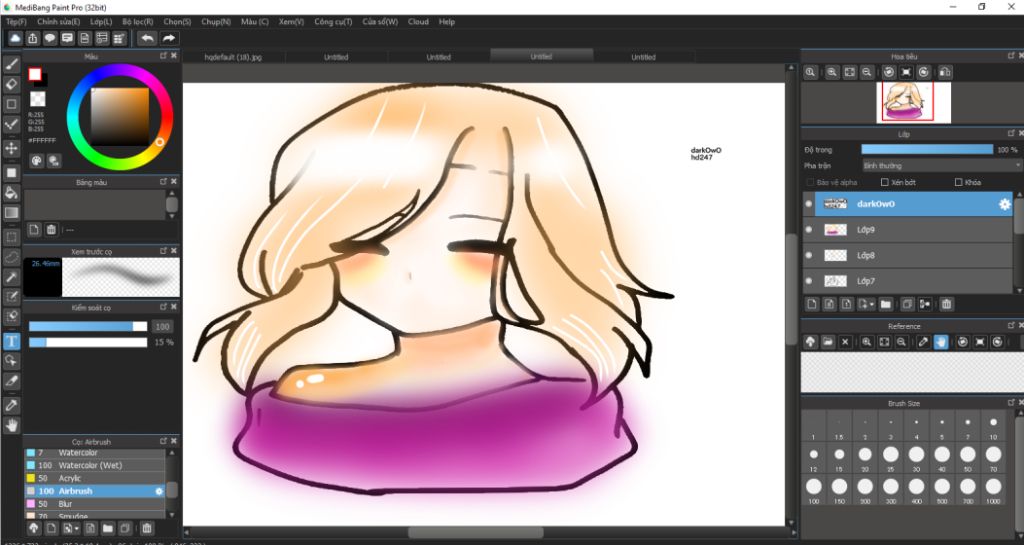Click inside the color picker square

coord(120,116)
